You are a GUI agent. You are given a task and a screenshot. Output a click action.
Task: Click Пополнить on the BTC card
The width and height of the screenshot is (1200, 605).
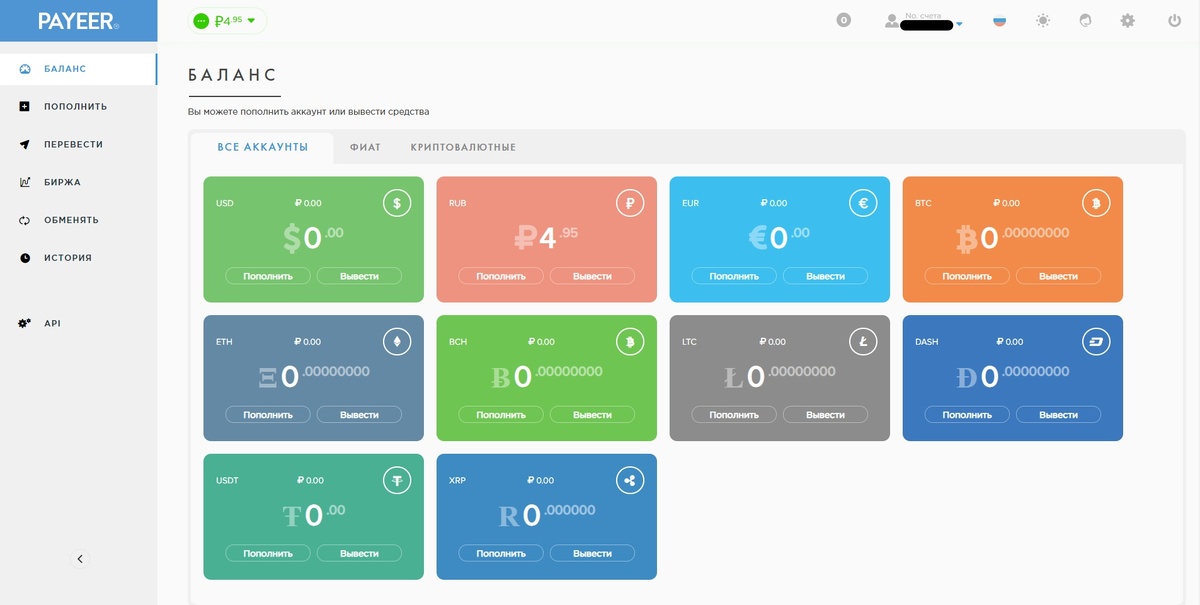click(967, 276)
